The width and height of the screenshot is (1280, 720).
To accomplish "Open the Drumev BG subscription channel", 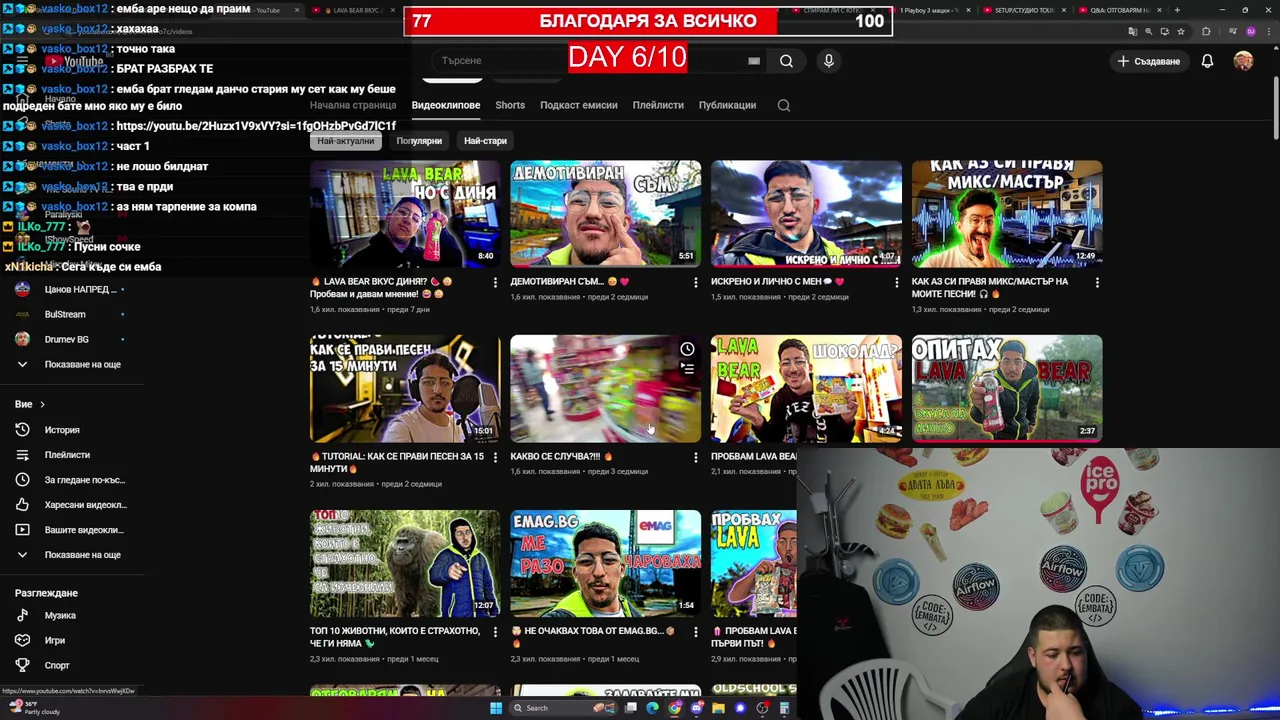I will [x=66, y=339].
